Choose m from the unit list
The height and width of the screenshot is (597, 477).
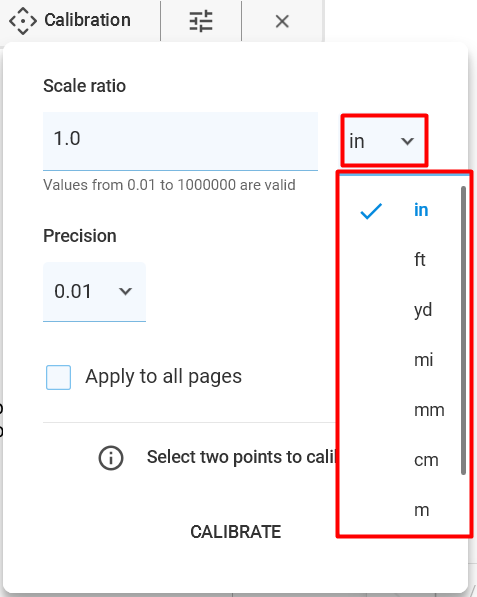[421, 510]
